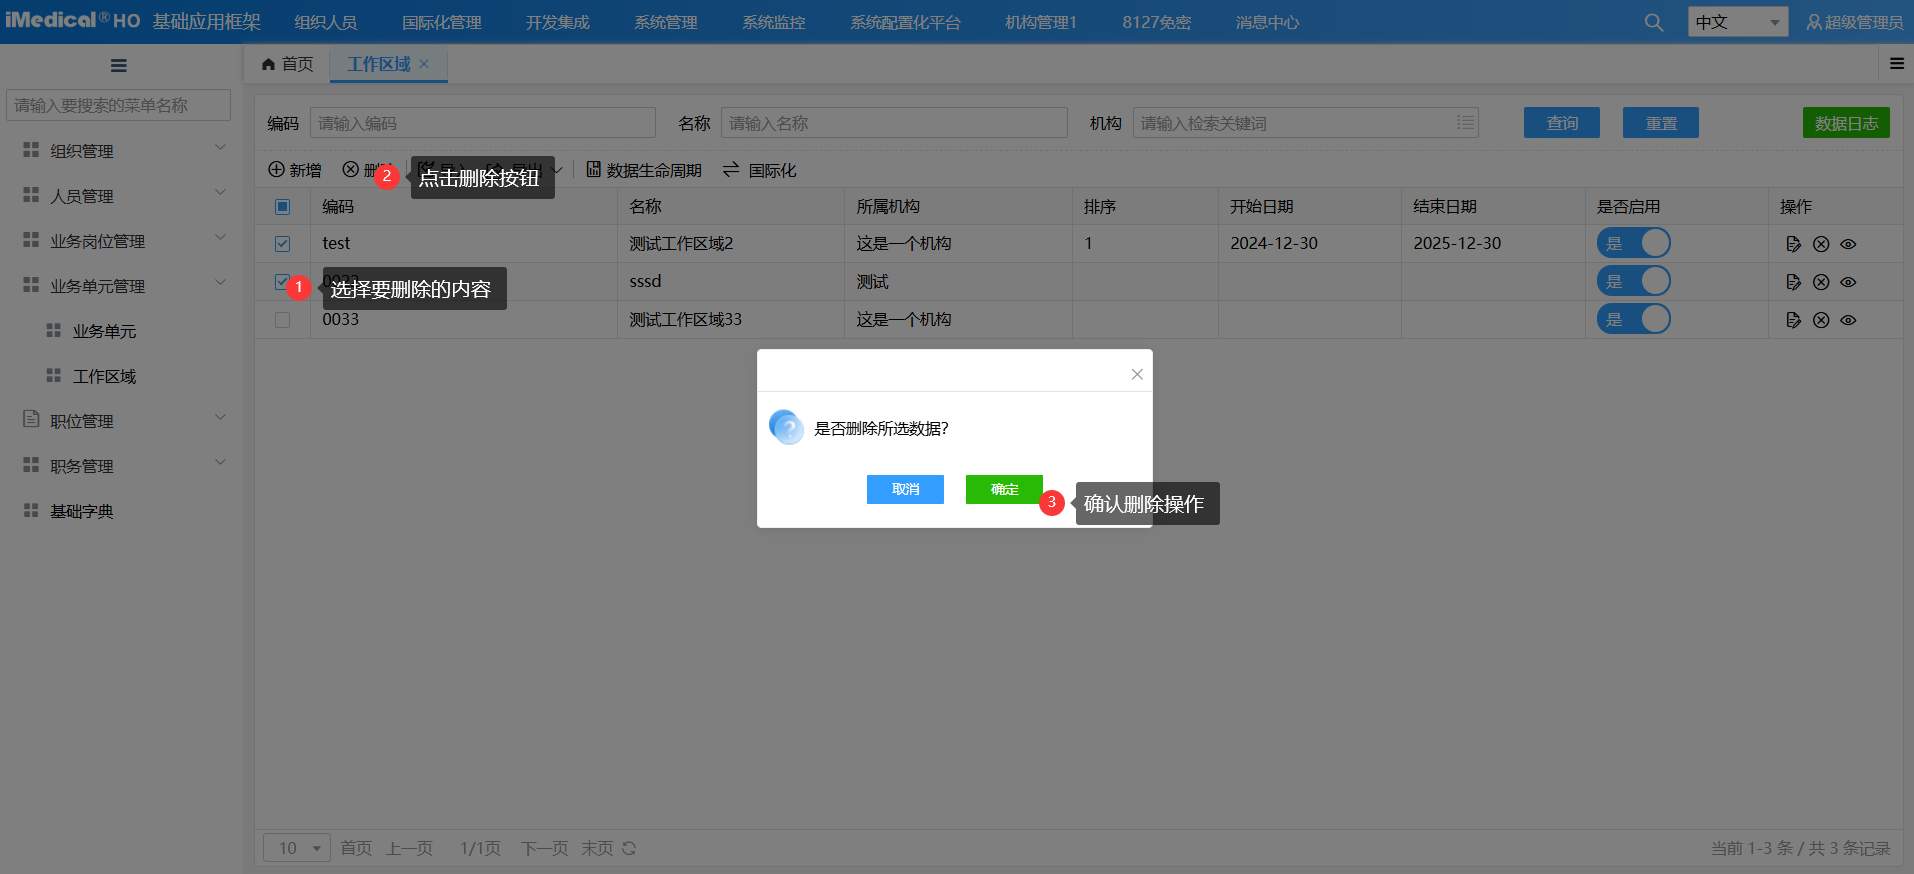Open the 系统管理 top menu

[x=665, y=22]
